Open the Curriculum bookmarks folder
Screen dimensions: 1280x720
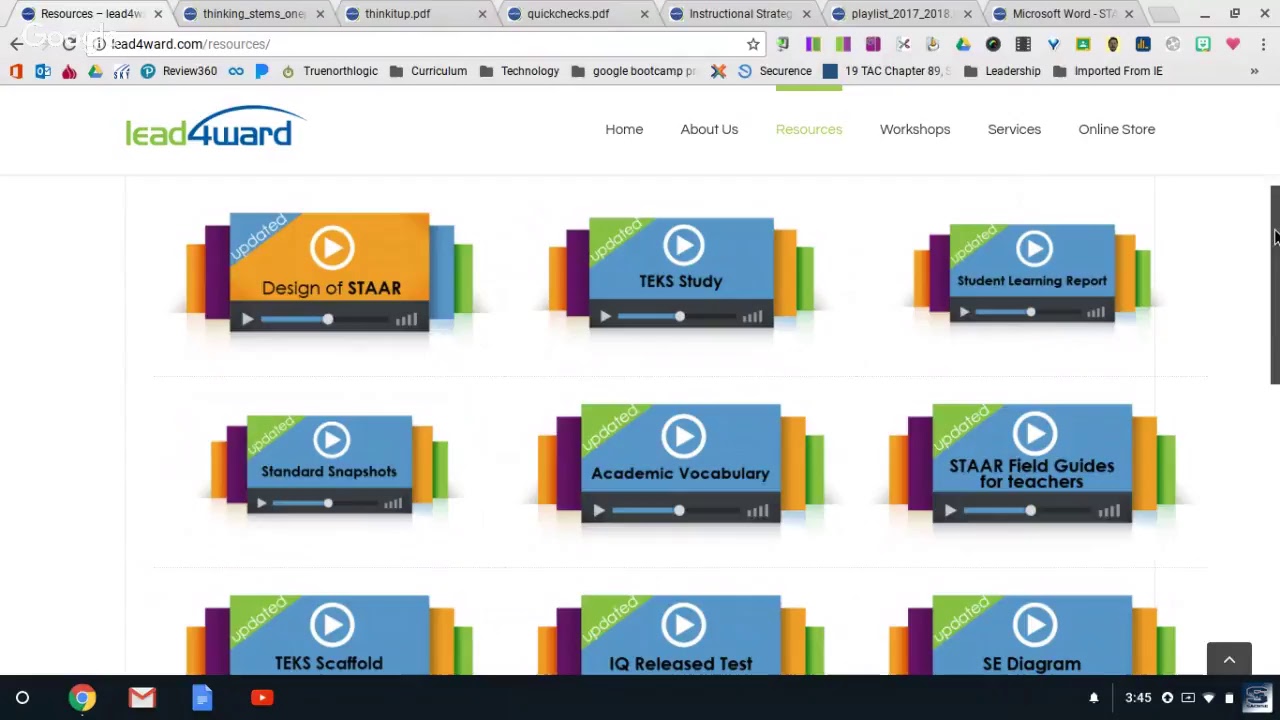pyautogui.click(x=428, y=71)
